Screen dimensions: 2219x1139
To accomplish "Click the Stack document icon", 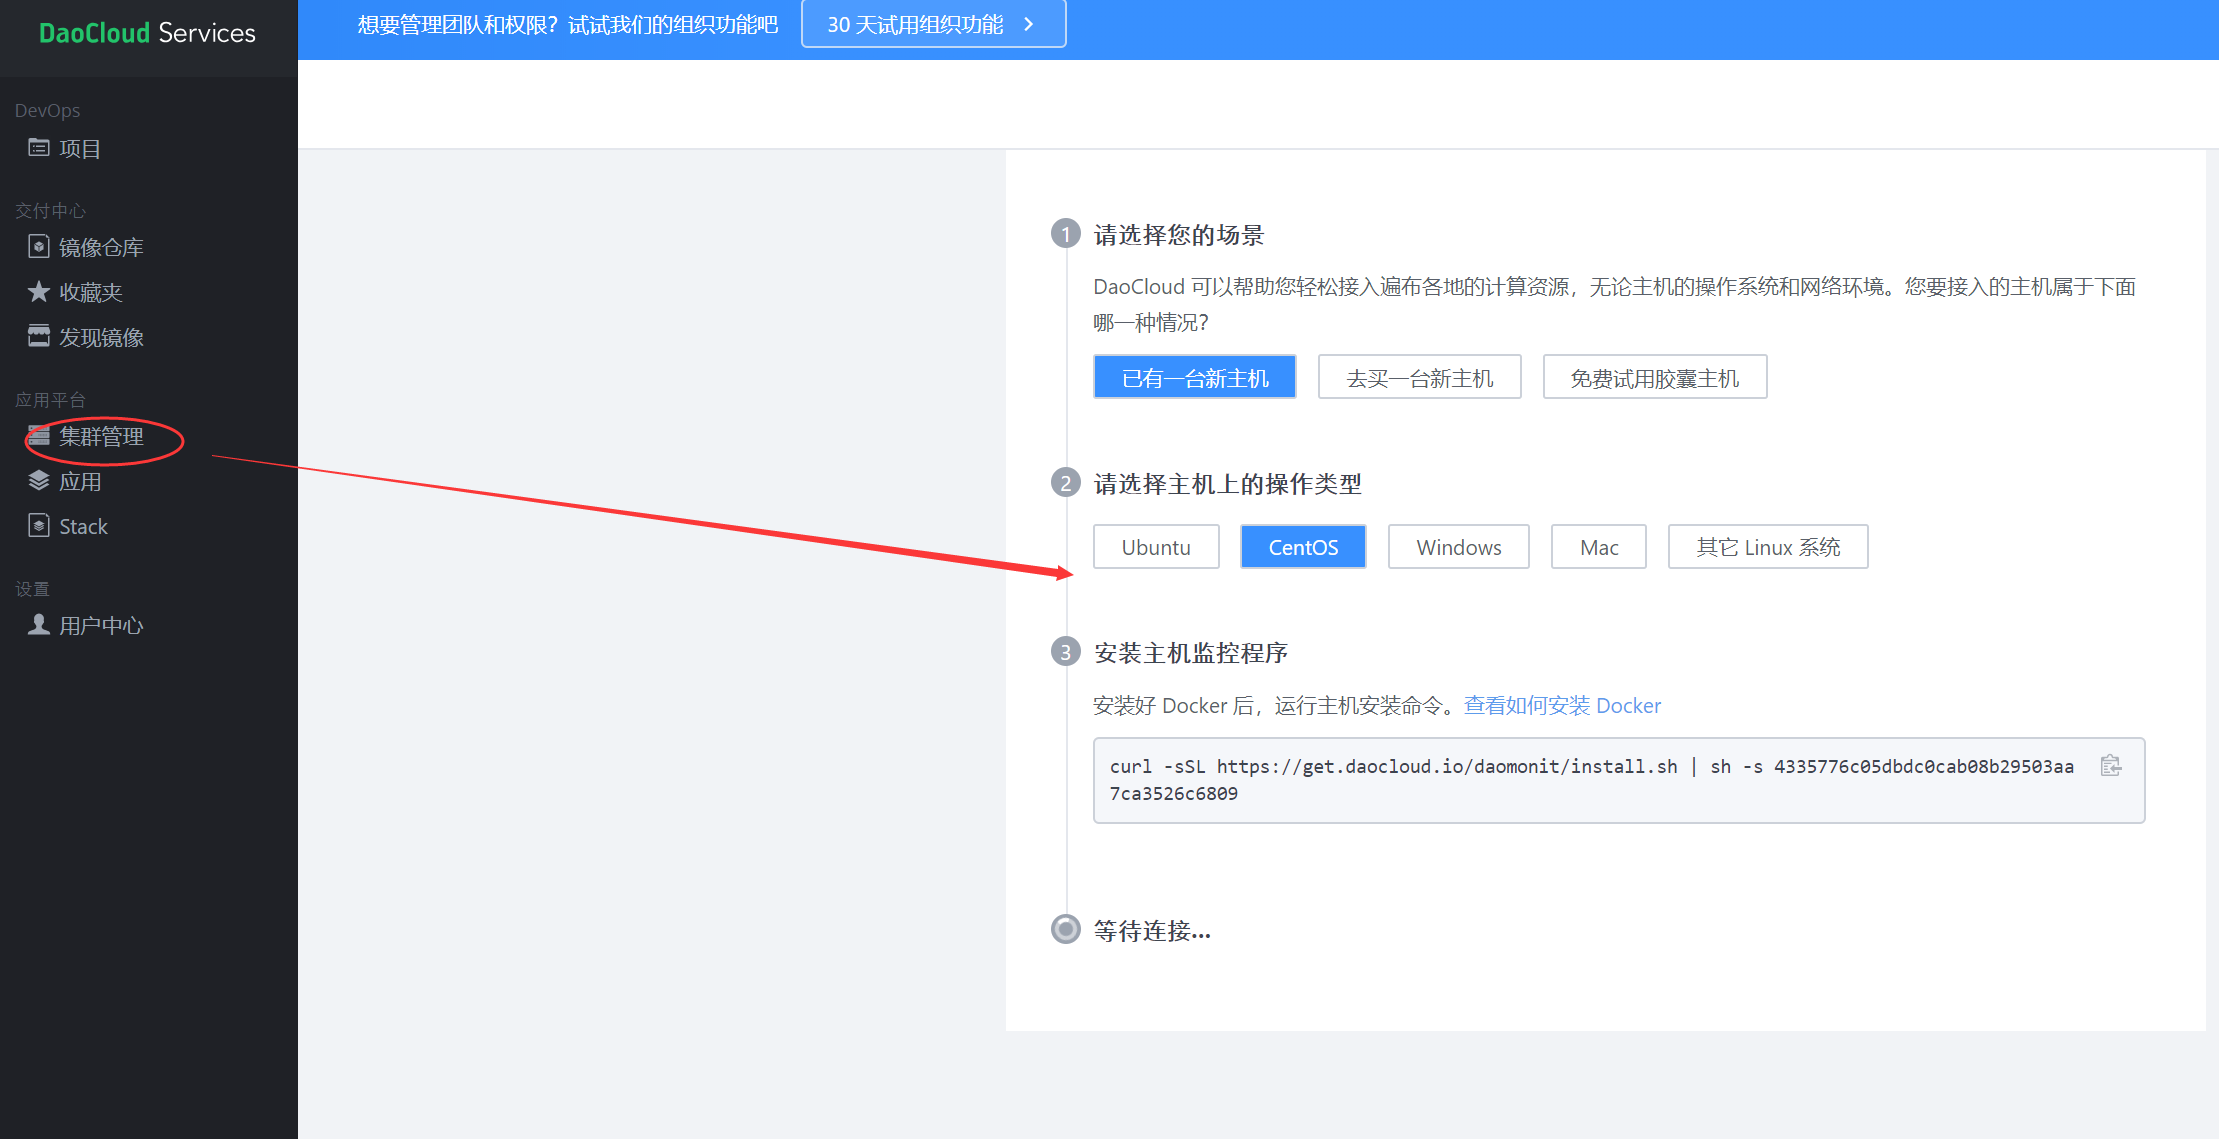I will click(38, 525).
